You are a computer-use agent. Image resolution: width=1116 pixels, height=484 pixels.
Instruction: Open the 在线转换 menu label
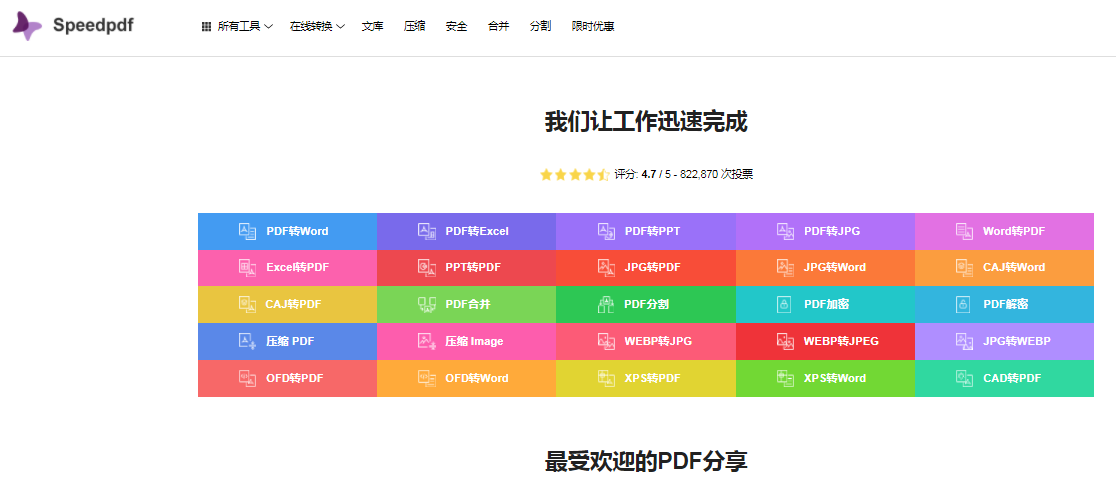[x=311, y=26]
